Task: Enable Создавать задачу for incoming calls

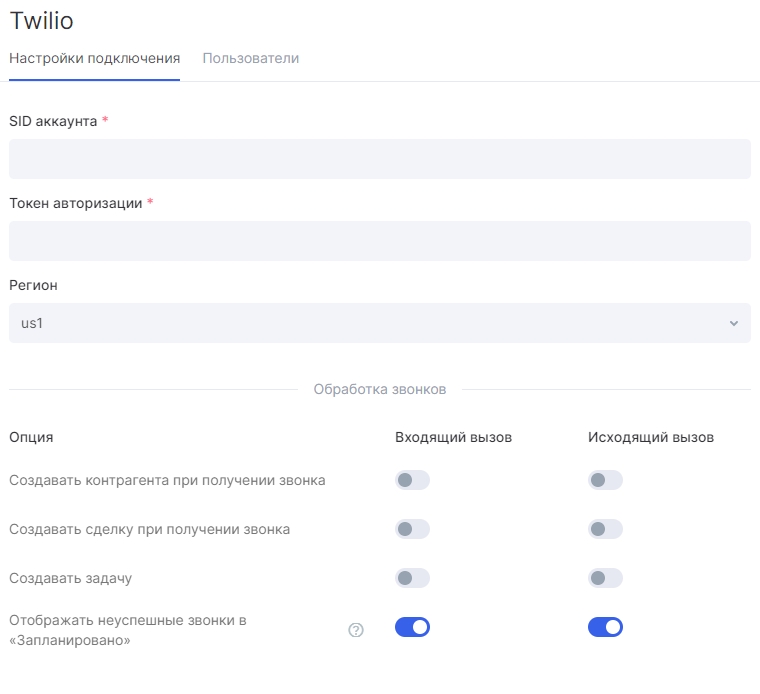Action: pyautogui.click(x=412, y=578)
